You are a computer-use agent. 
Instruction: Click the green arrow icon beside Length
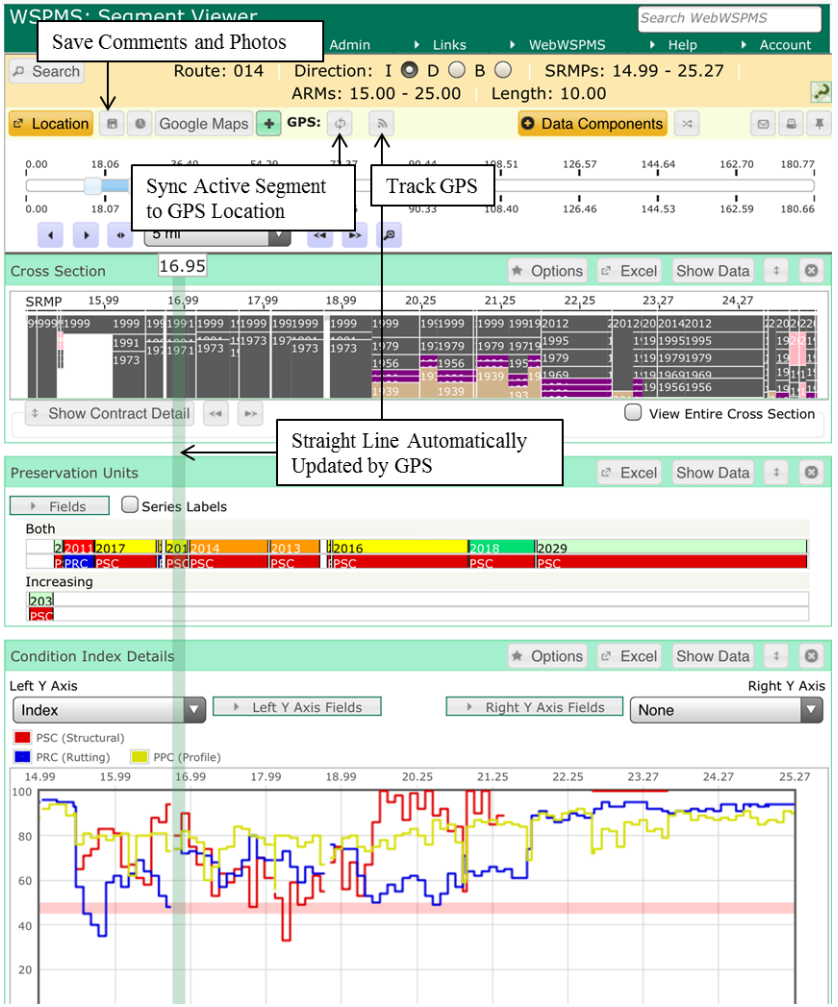coord(820,92)
